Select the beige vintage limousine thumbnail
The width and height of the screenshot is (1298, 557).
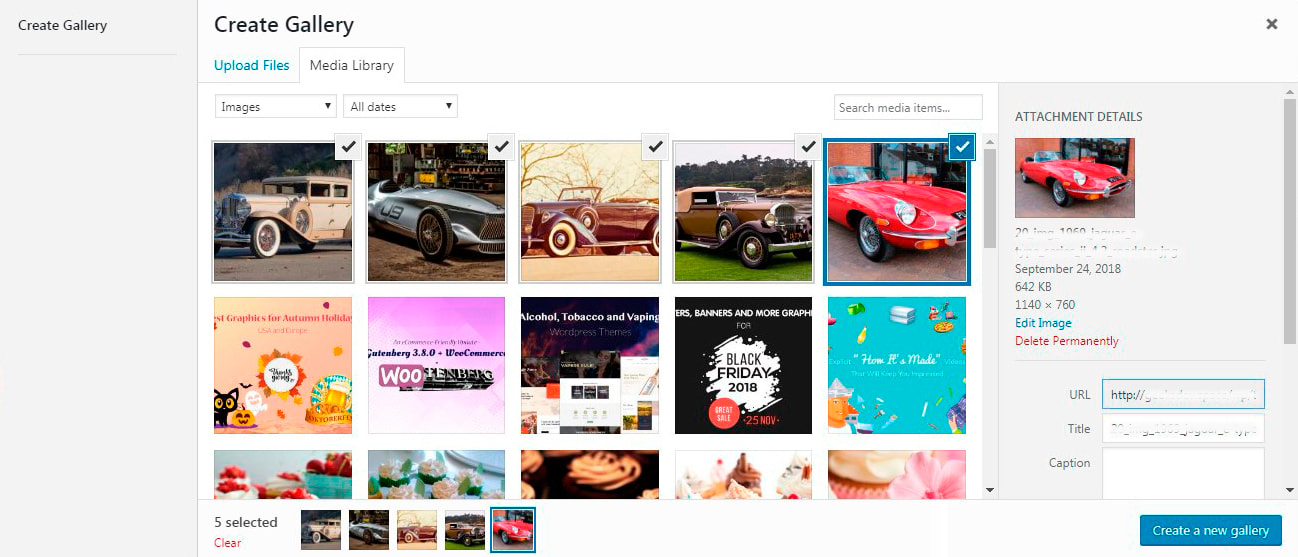283,212
